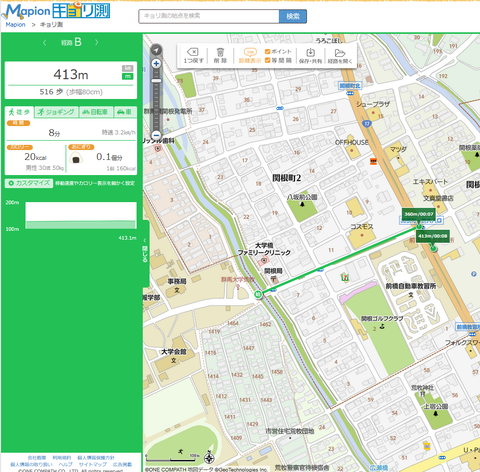
Task: Go to previous route with left chevron
Action: (44, 42)
